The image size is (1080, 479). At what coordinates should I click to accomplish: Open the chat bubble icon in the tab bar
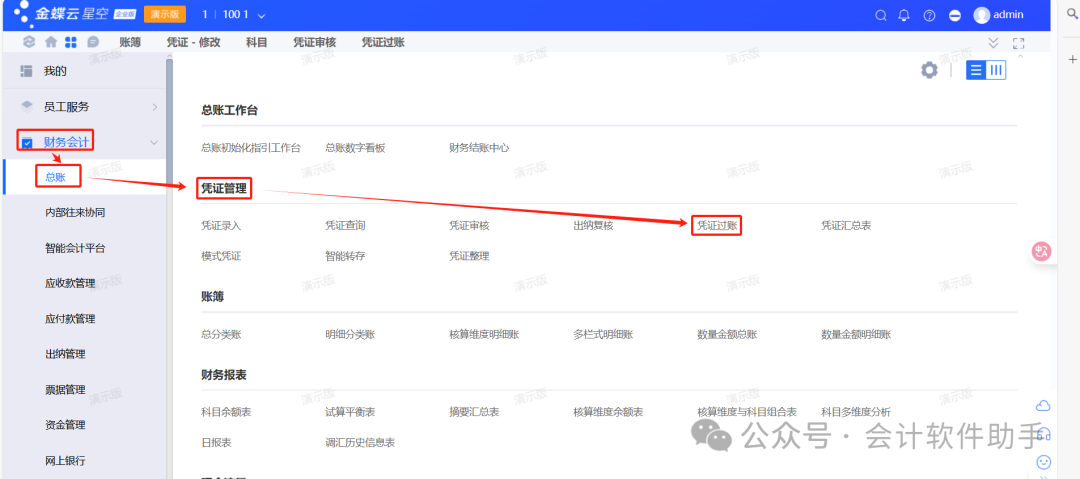(93, 43)
